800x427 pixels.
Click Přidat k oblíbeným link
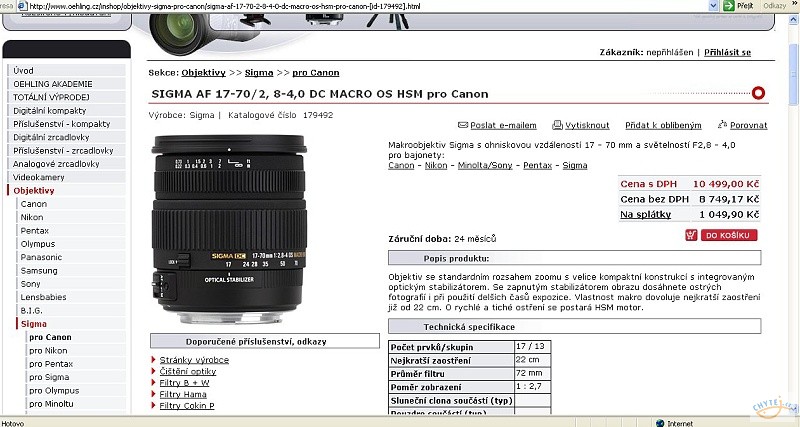point(663,125)
